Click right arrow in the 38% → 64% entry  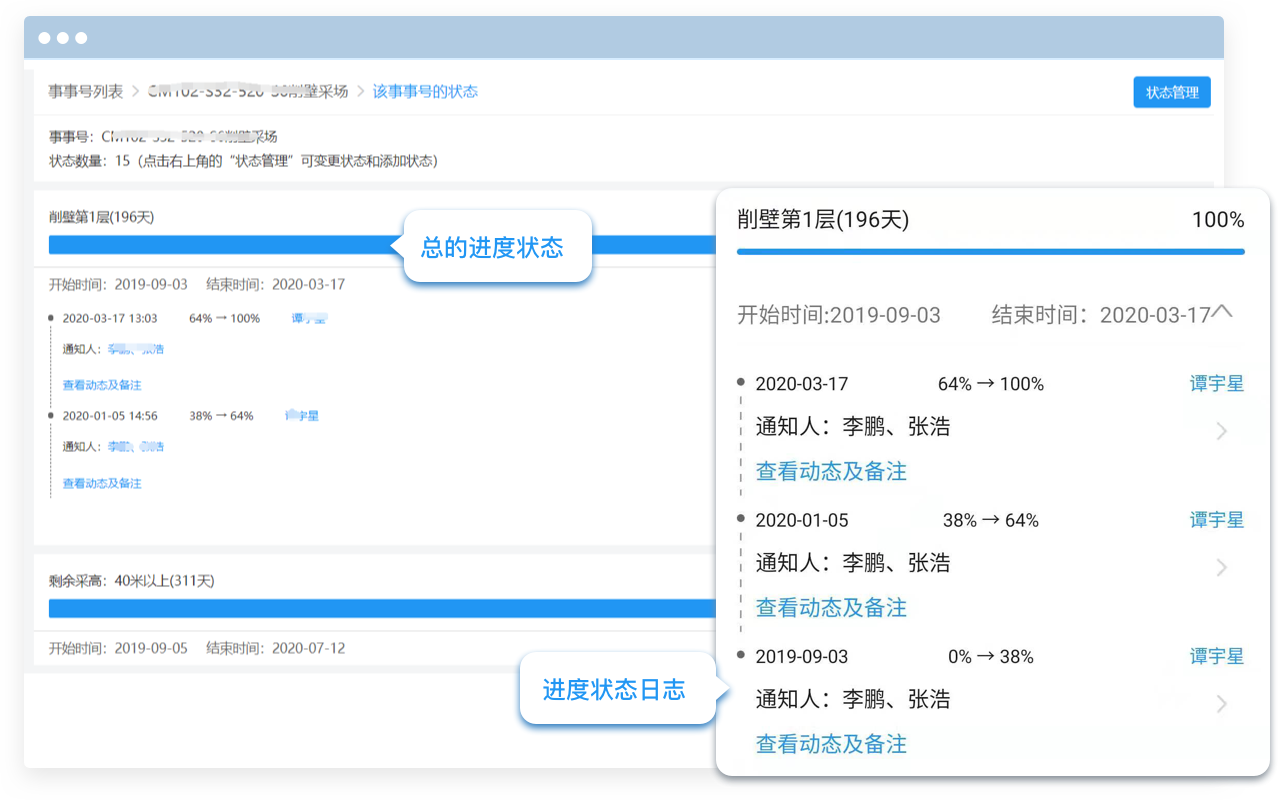pos(1221,567)
